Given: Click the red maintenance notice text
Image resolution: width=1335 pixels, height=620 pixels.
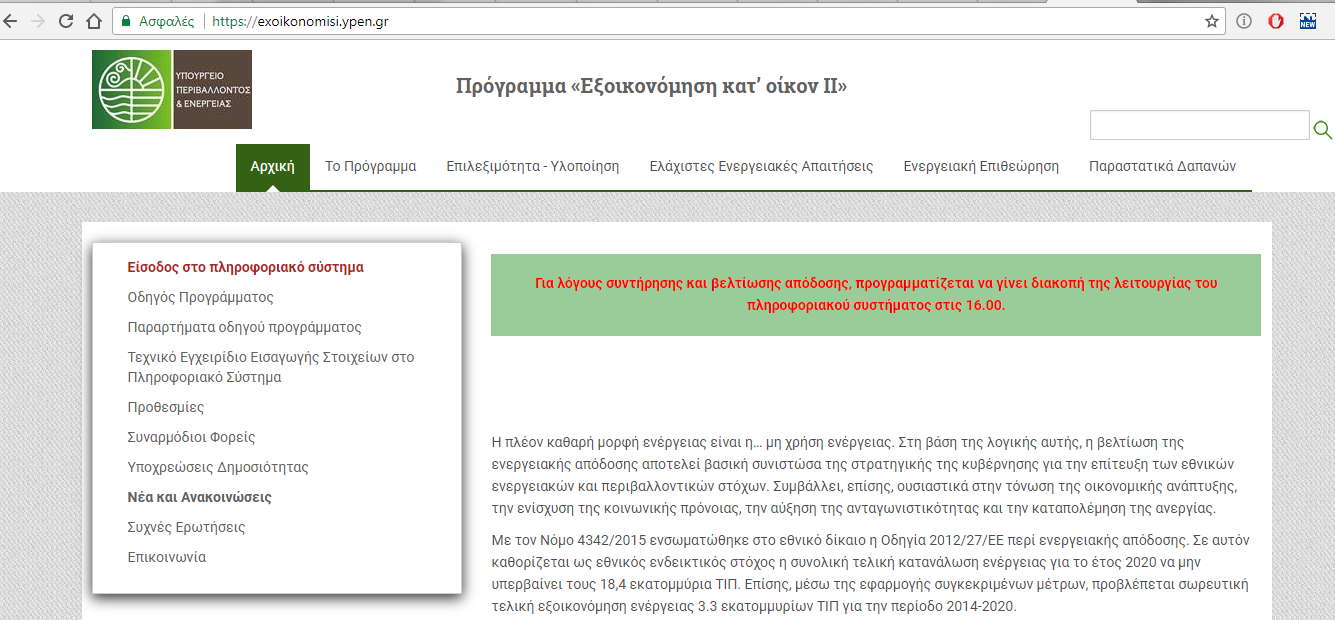Looking at the screenshot, I should coord(876,294).
